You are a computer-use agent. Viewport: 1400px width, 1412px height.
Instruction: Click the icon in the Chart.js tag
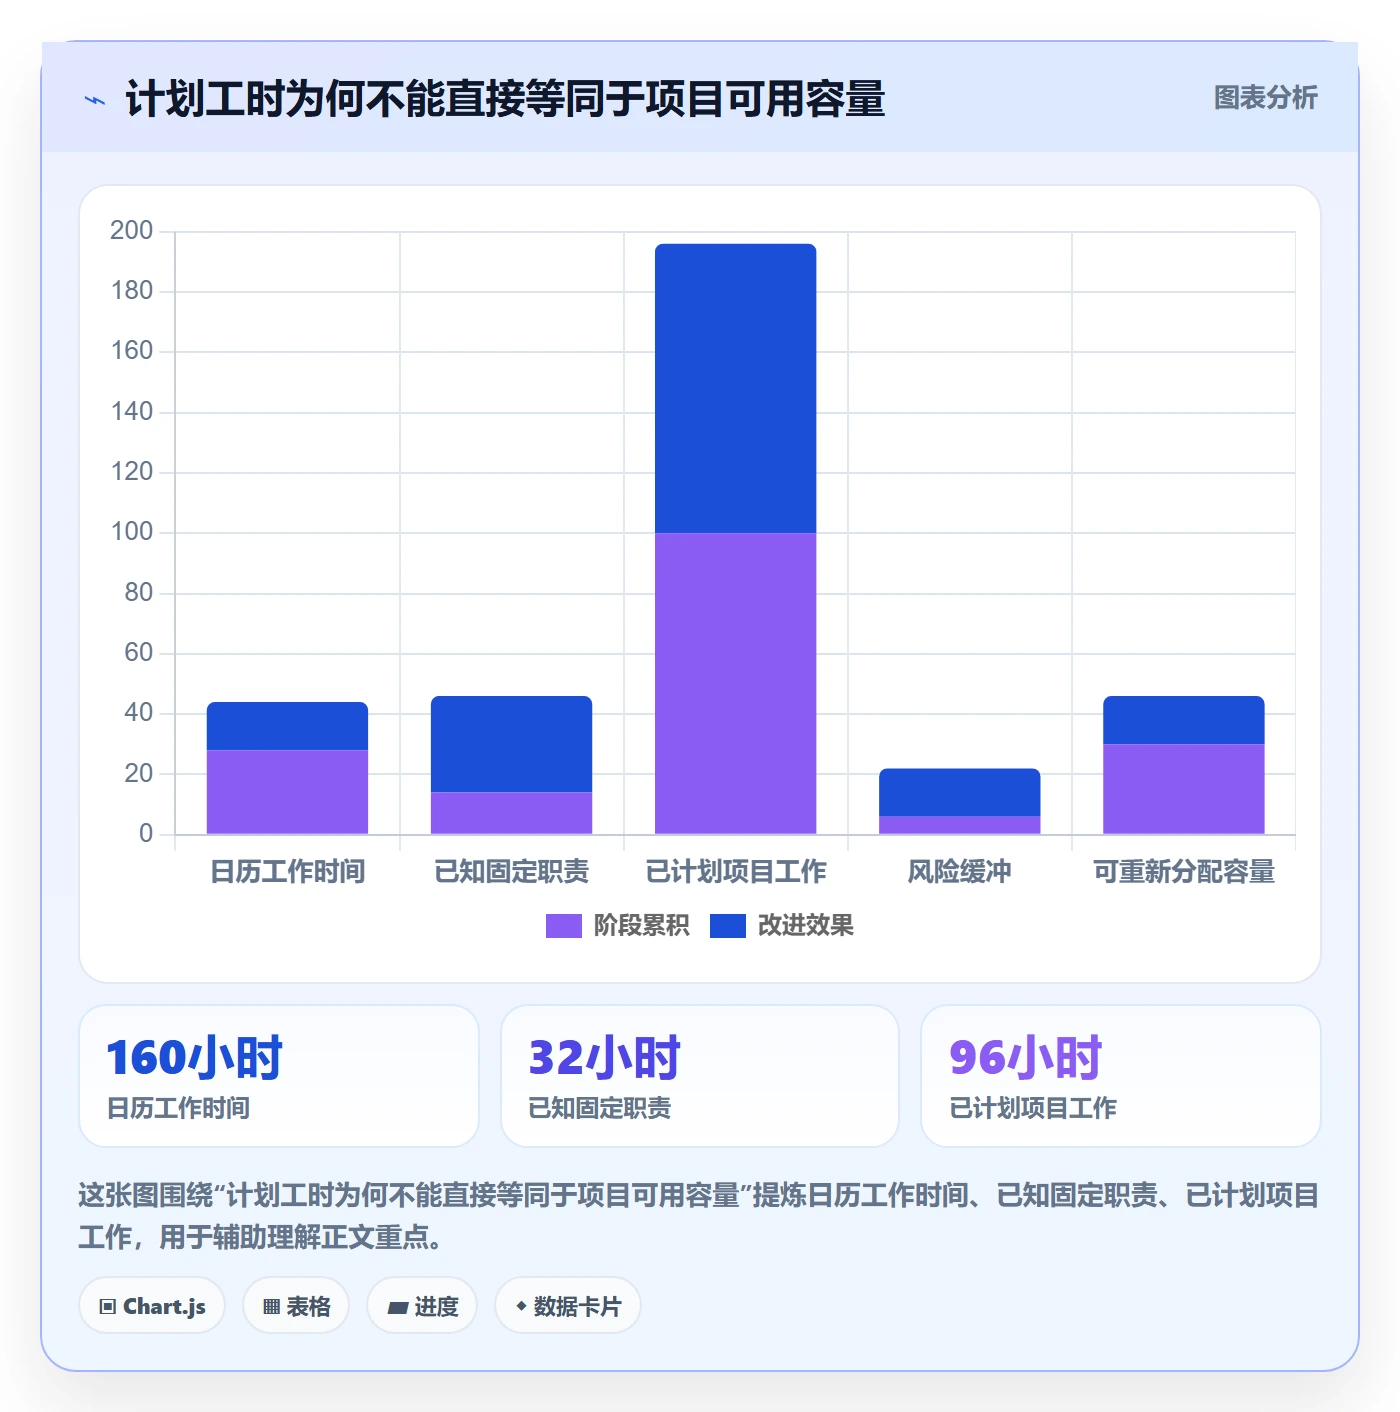pyautogui.click(x=108, y=1307)
